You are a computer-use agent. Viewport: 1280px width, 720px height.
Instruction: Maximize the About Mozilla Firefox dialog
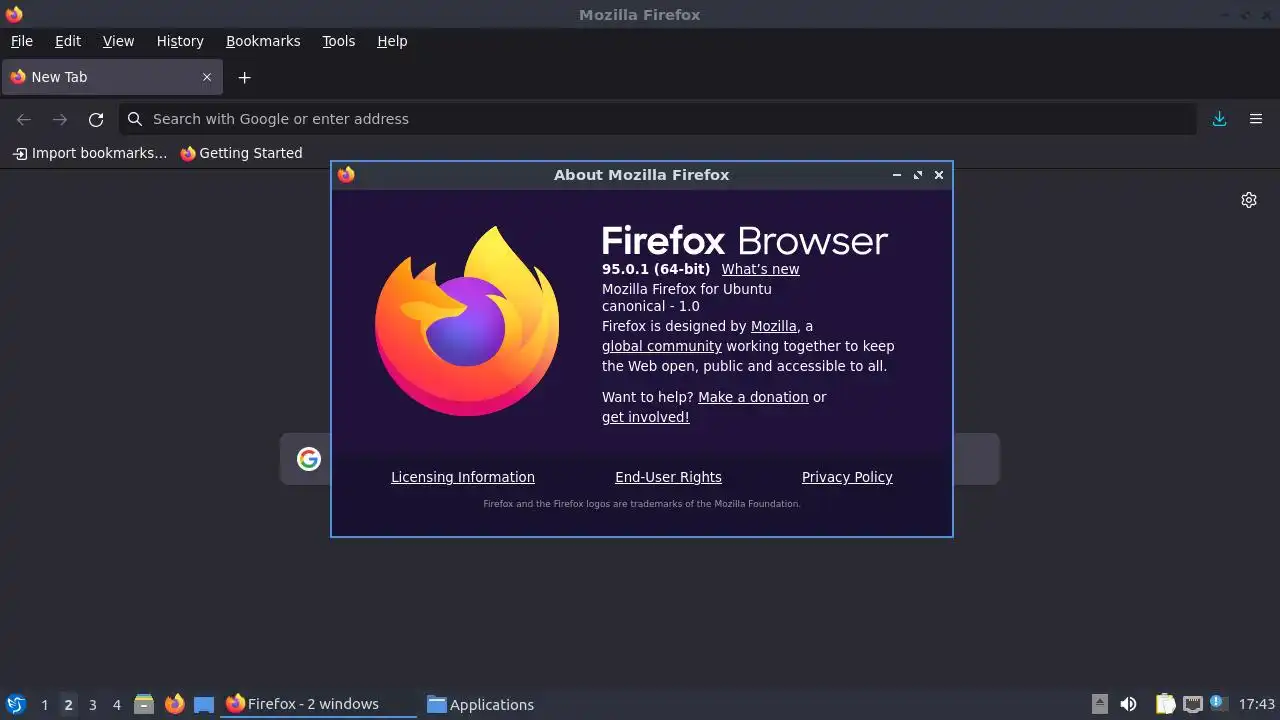coord(918,175)
